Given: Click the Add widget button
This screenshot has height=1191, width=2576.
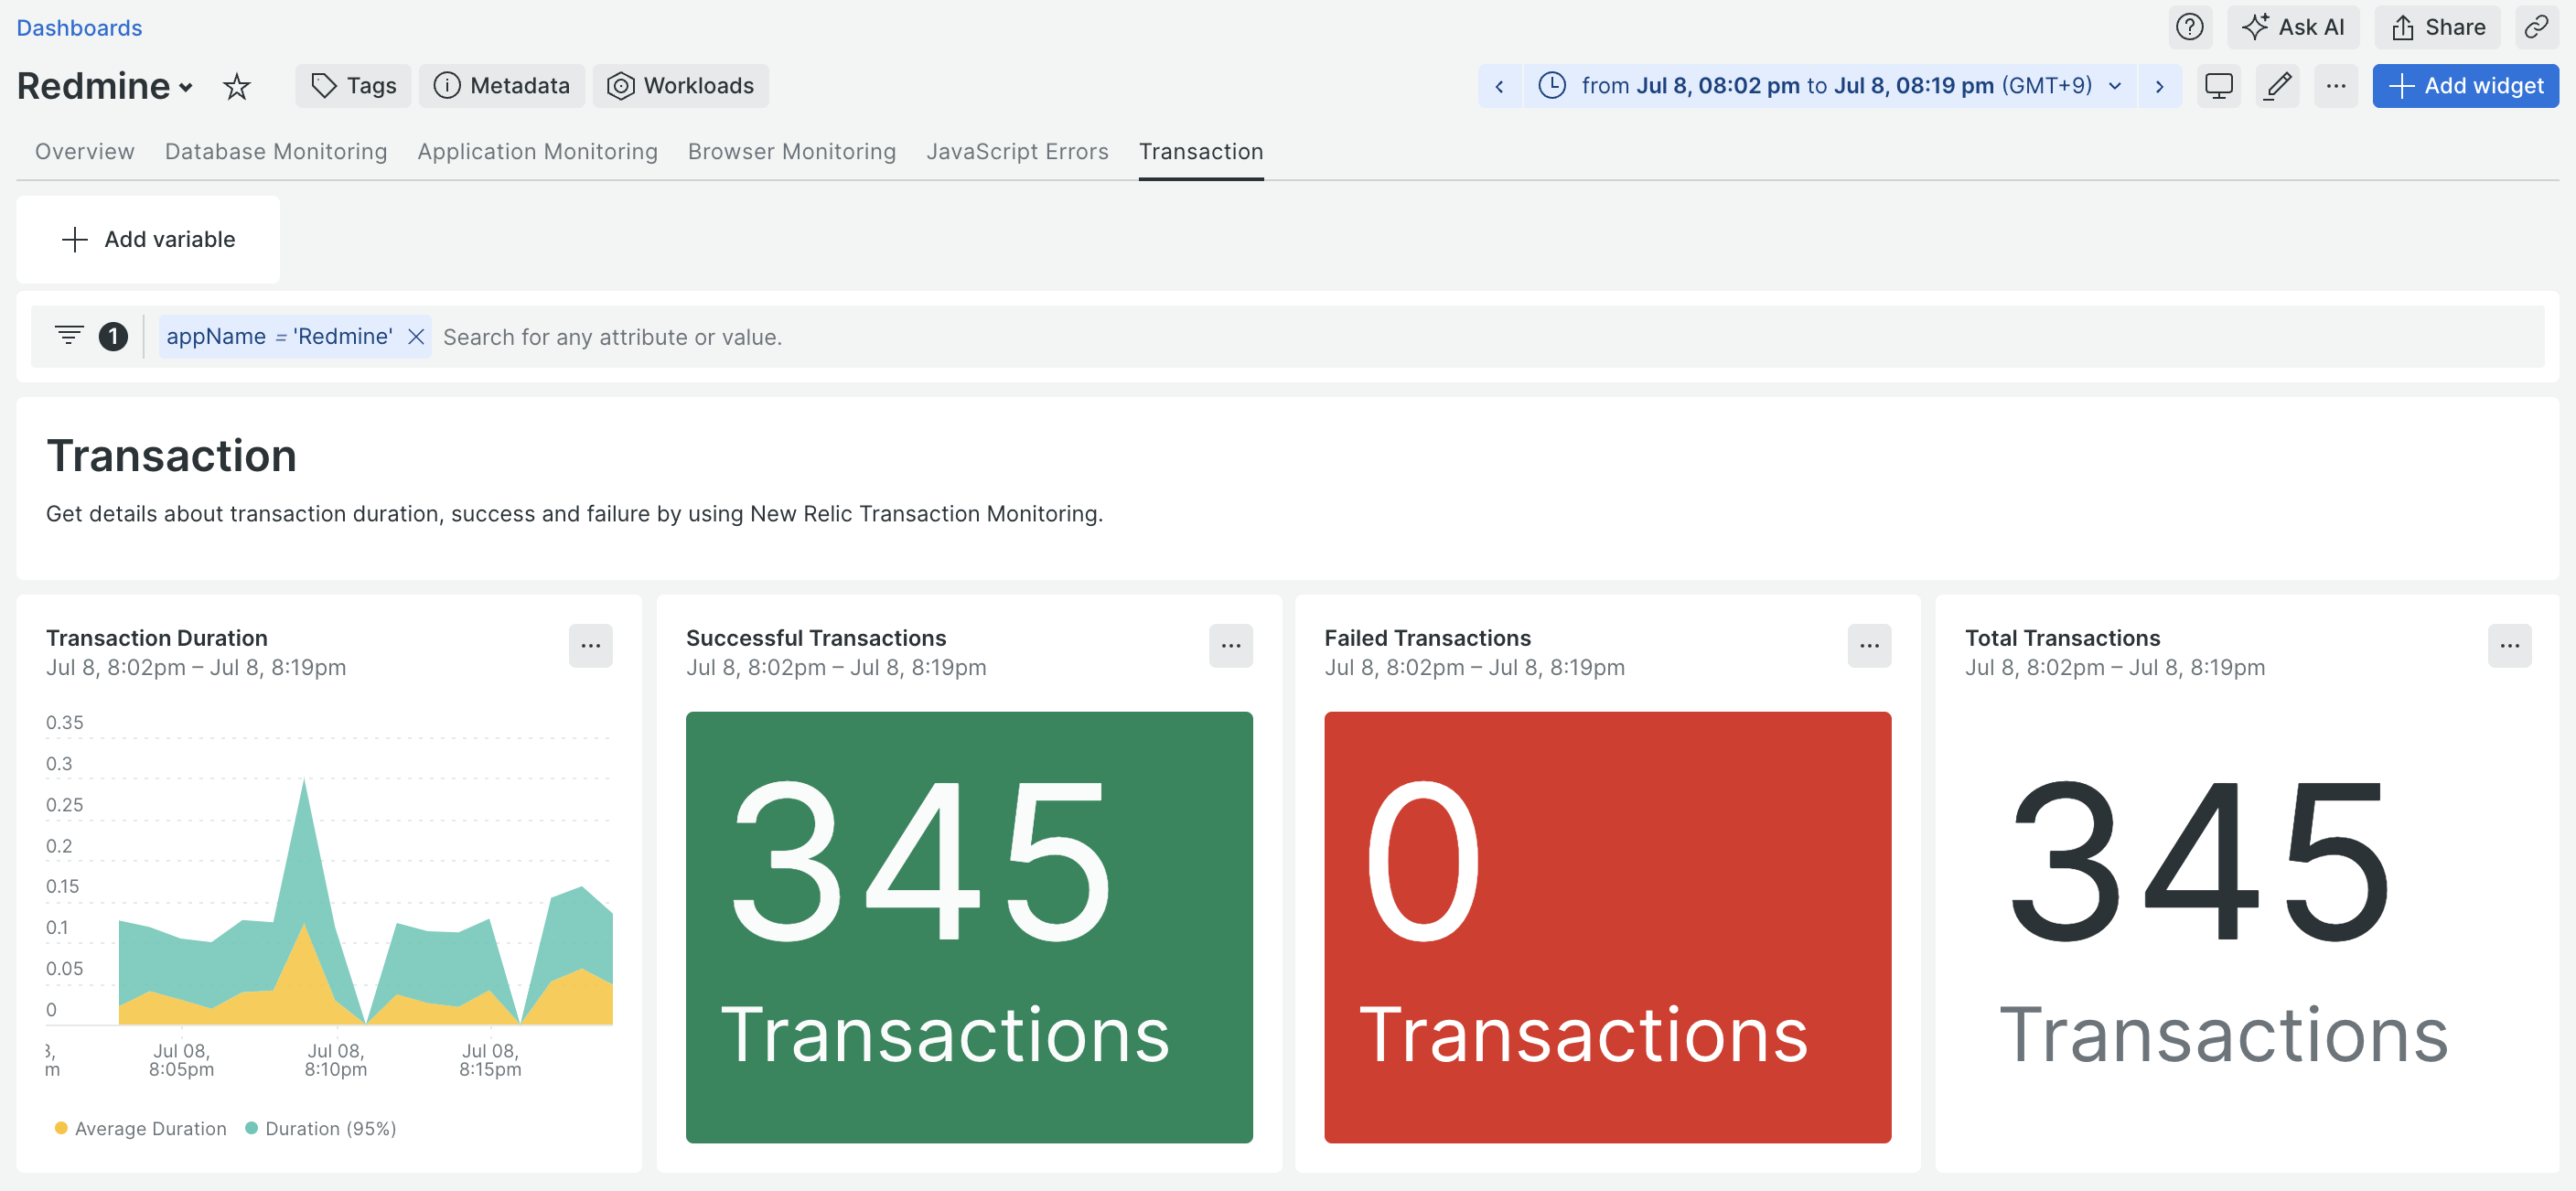Looking at the screenshot, I should (x=2464, y=86).
